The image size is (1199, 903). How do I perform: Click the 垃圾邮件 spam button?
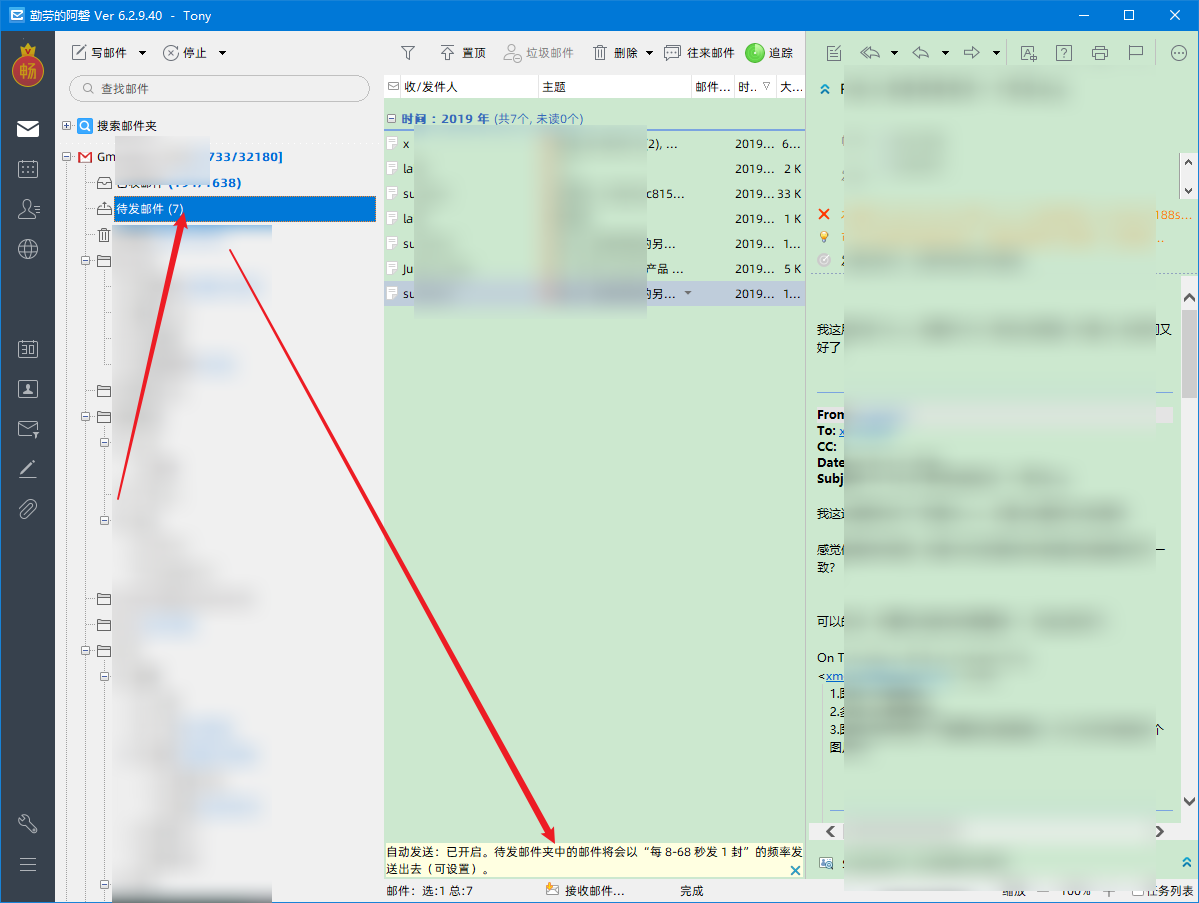pos(538,53)
